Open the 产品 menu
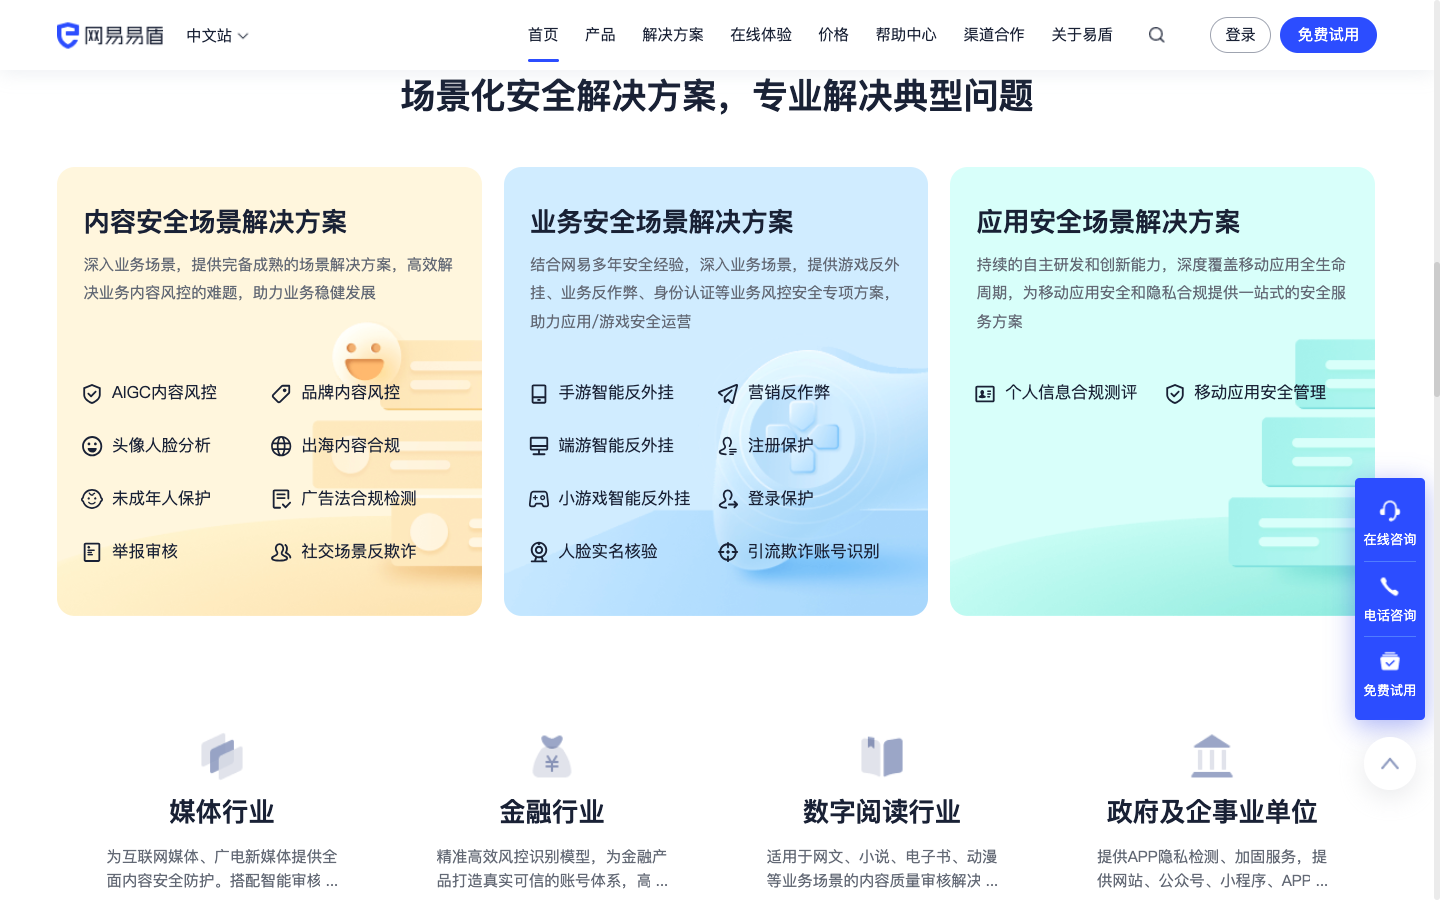This screenshot has height=900, width=1440. coord(600,35)
